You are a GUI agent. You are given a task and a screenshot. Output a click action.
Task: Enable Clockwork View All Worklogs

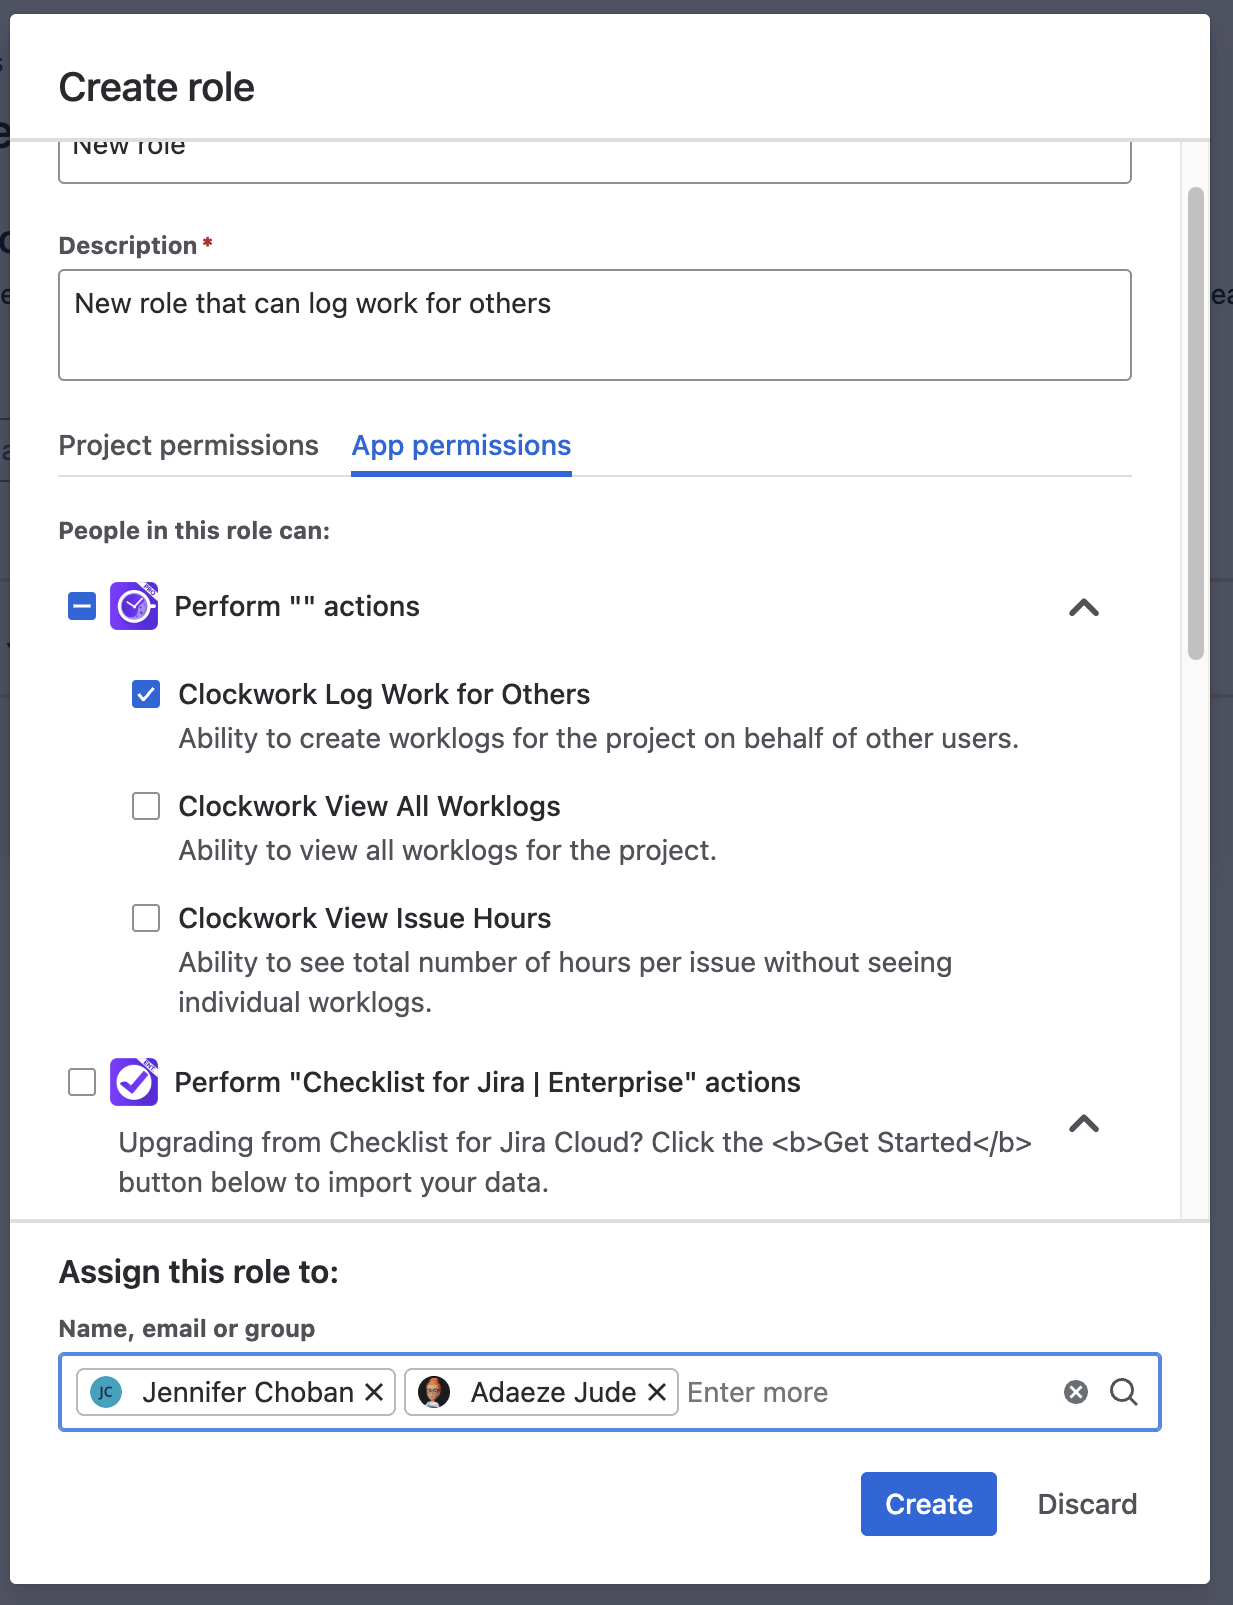pyautogui.click(x=146, y=806)
